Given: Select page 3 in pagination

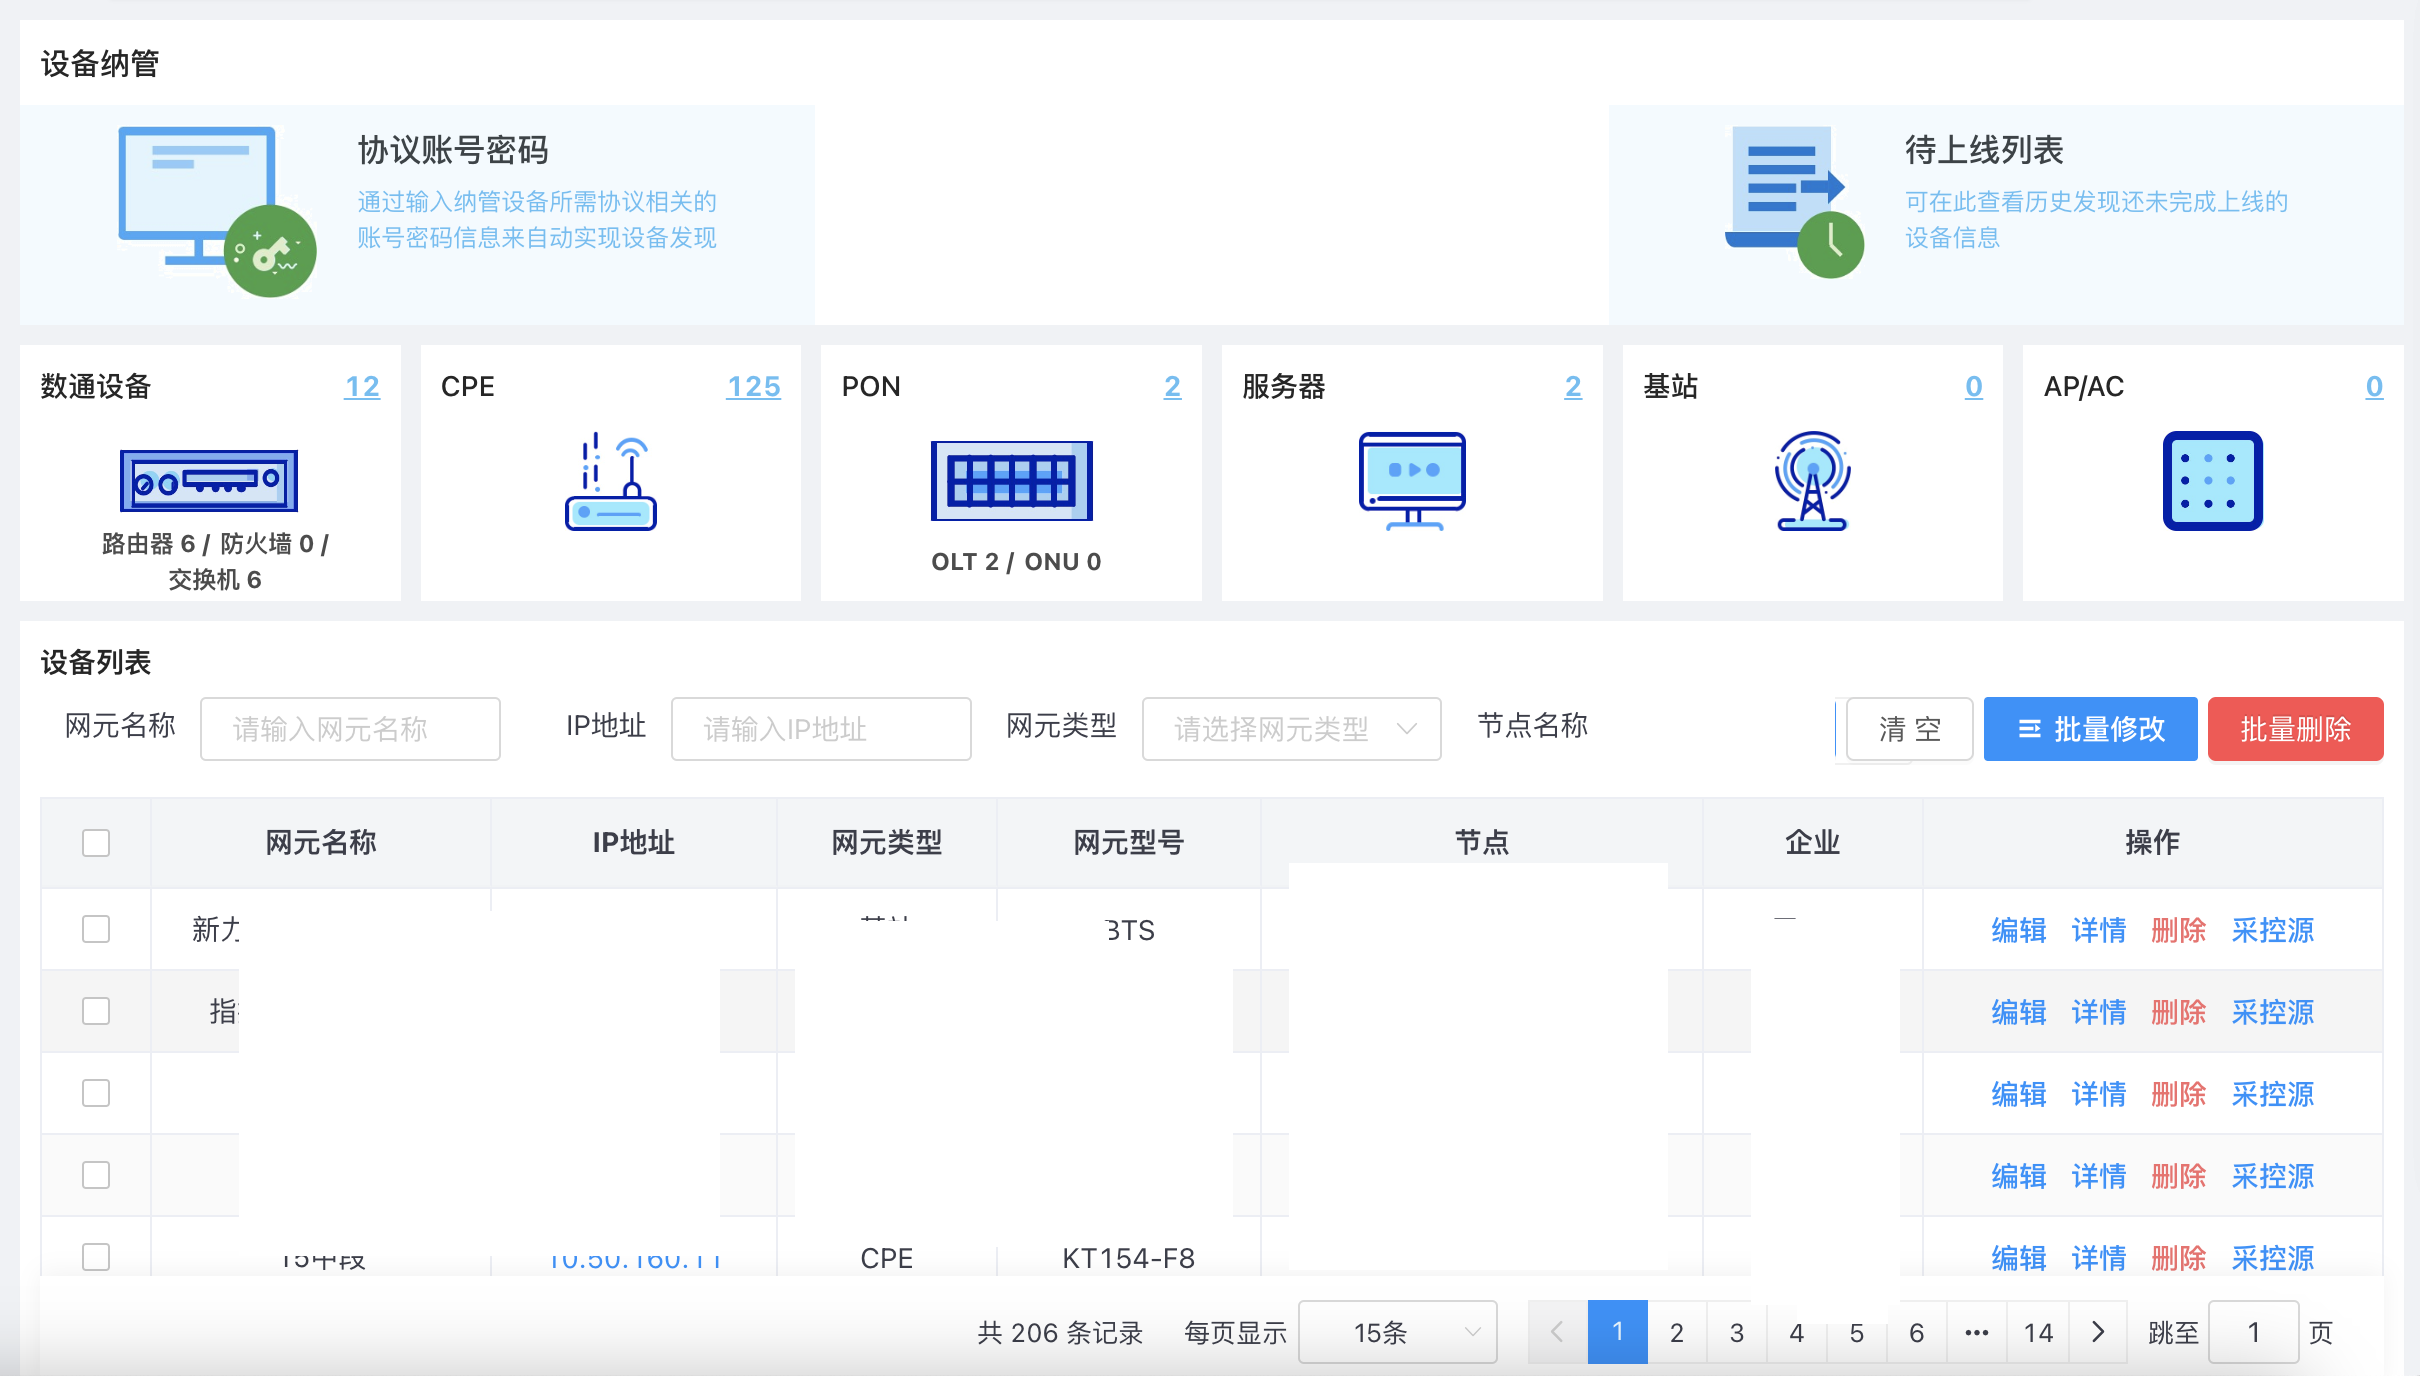Looking at the screenshot, I should click(1737, 1332).
